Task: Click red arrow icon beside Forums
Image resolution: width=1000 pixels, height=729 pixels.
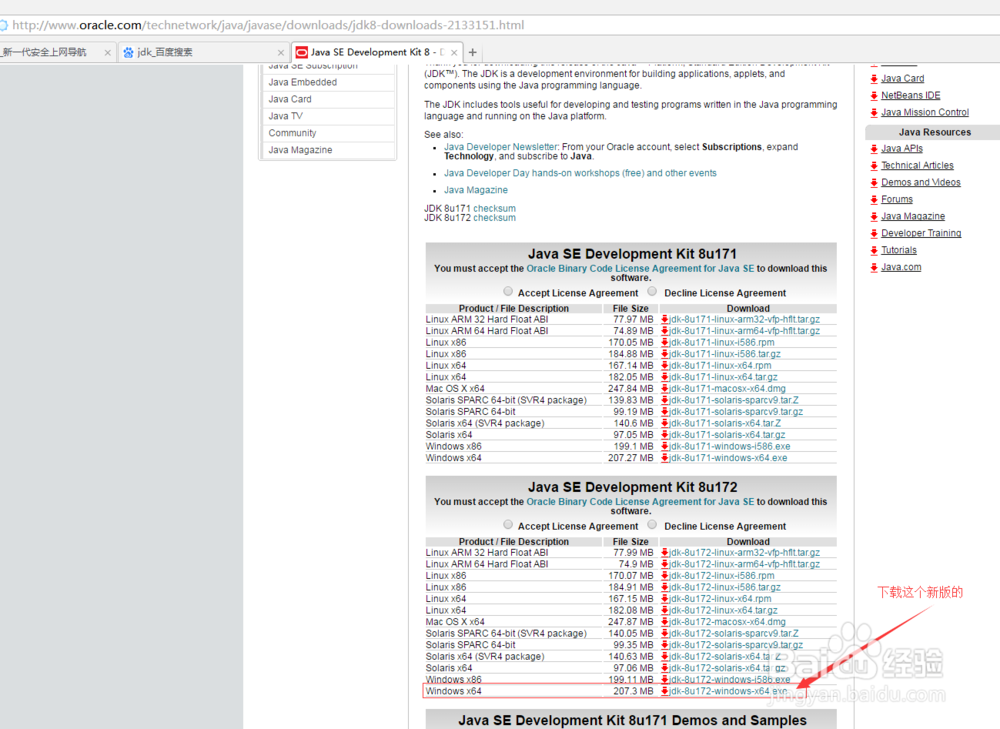Action: [x=874, y=200]
